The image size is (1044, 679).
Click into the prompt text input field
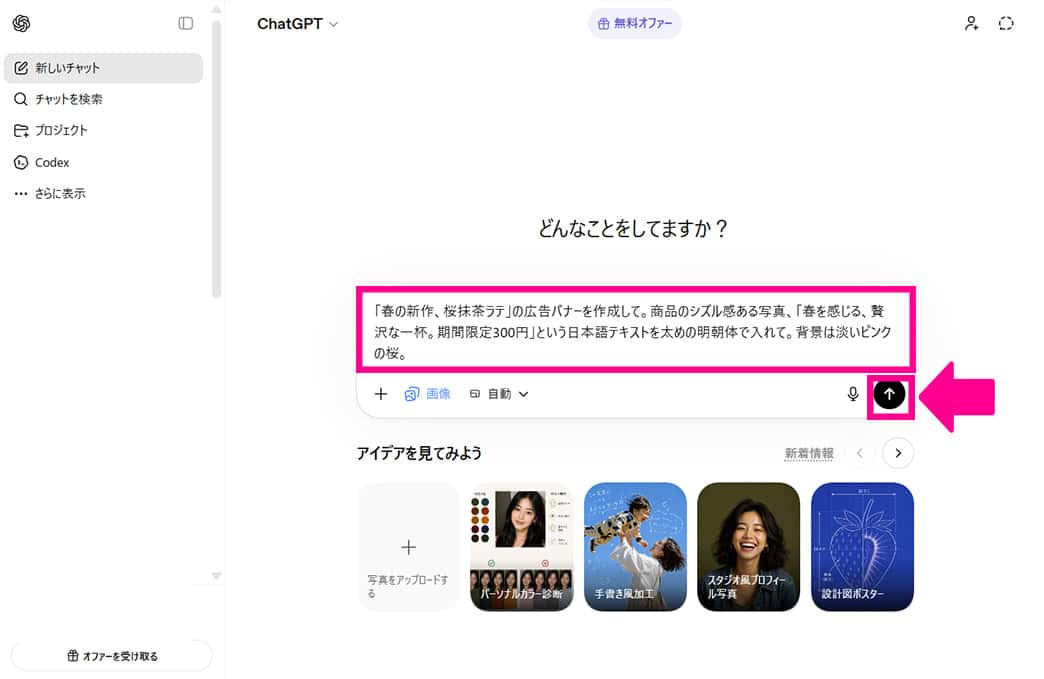pyautogui.click(x=635, y=331)
